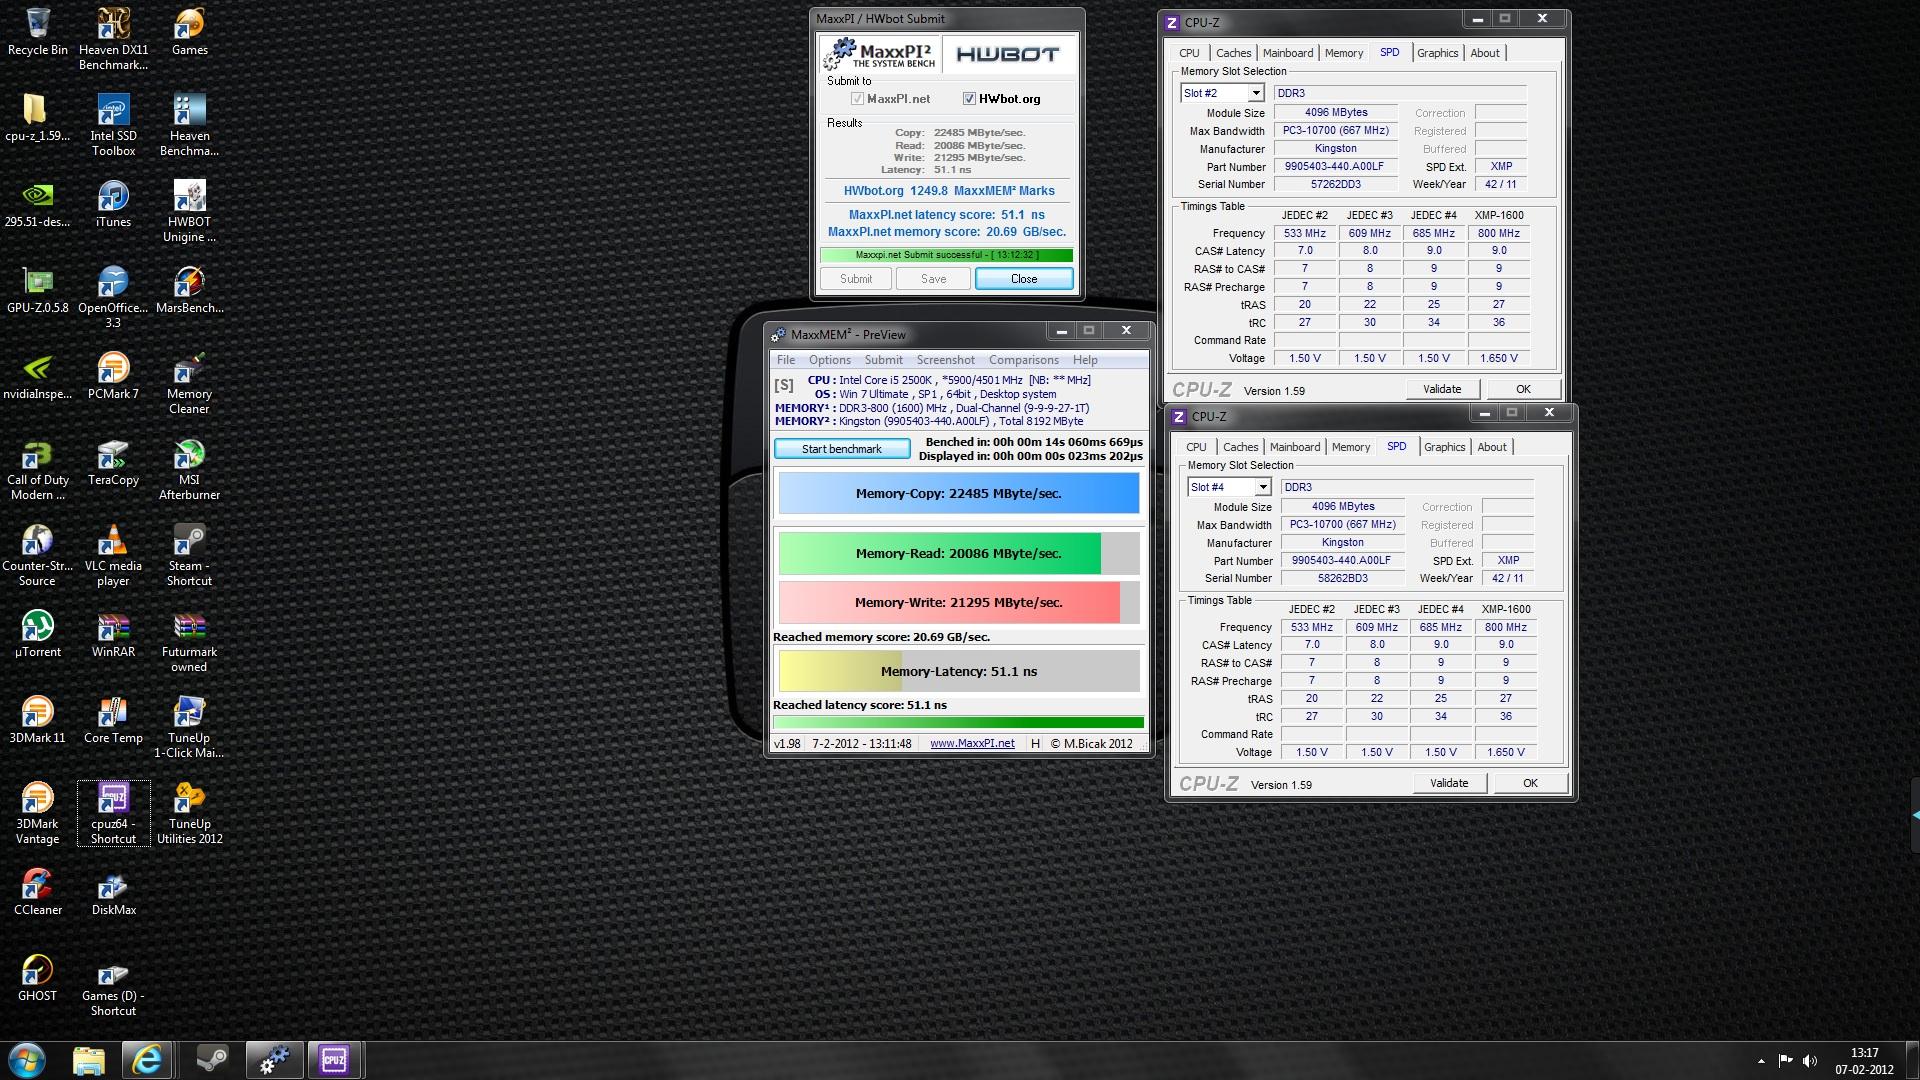Launch OpenOffice 3.3 desktop icon
This screenshot has width=1920, height=1080.
point(113,297)
